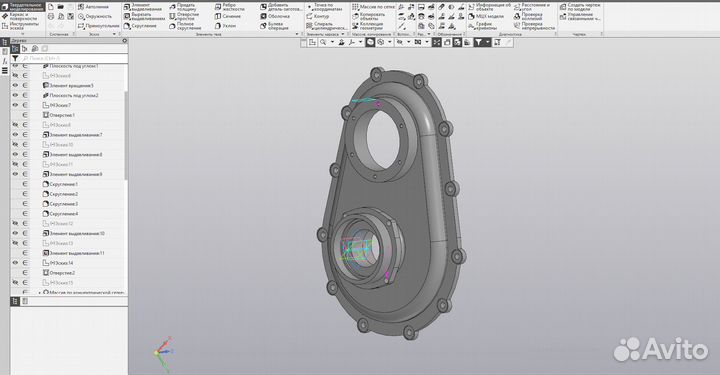The height and width of the screenshot is (375, 720).
Task: Click Копировать объекты command
Action: coord(369,16)
